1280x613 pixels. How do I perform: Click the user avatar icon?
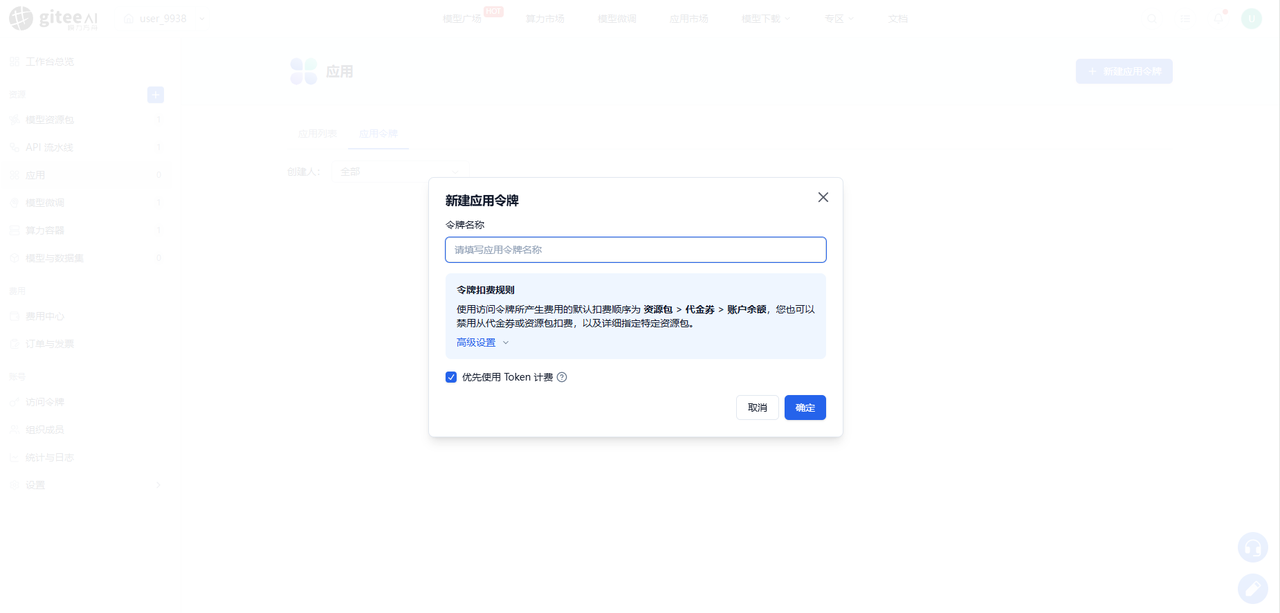point(1251,18)
